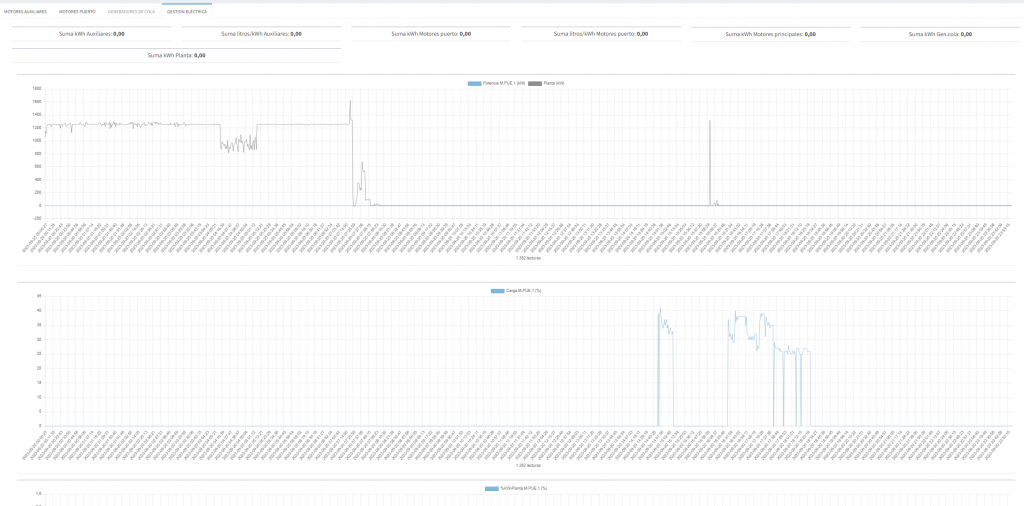Switch to the Motores Puerto tab
The width and height of the screenshot is (1024, 506).
[77, 11]
